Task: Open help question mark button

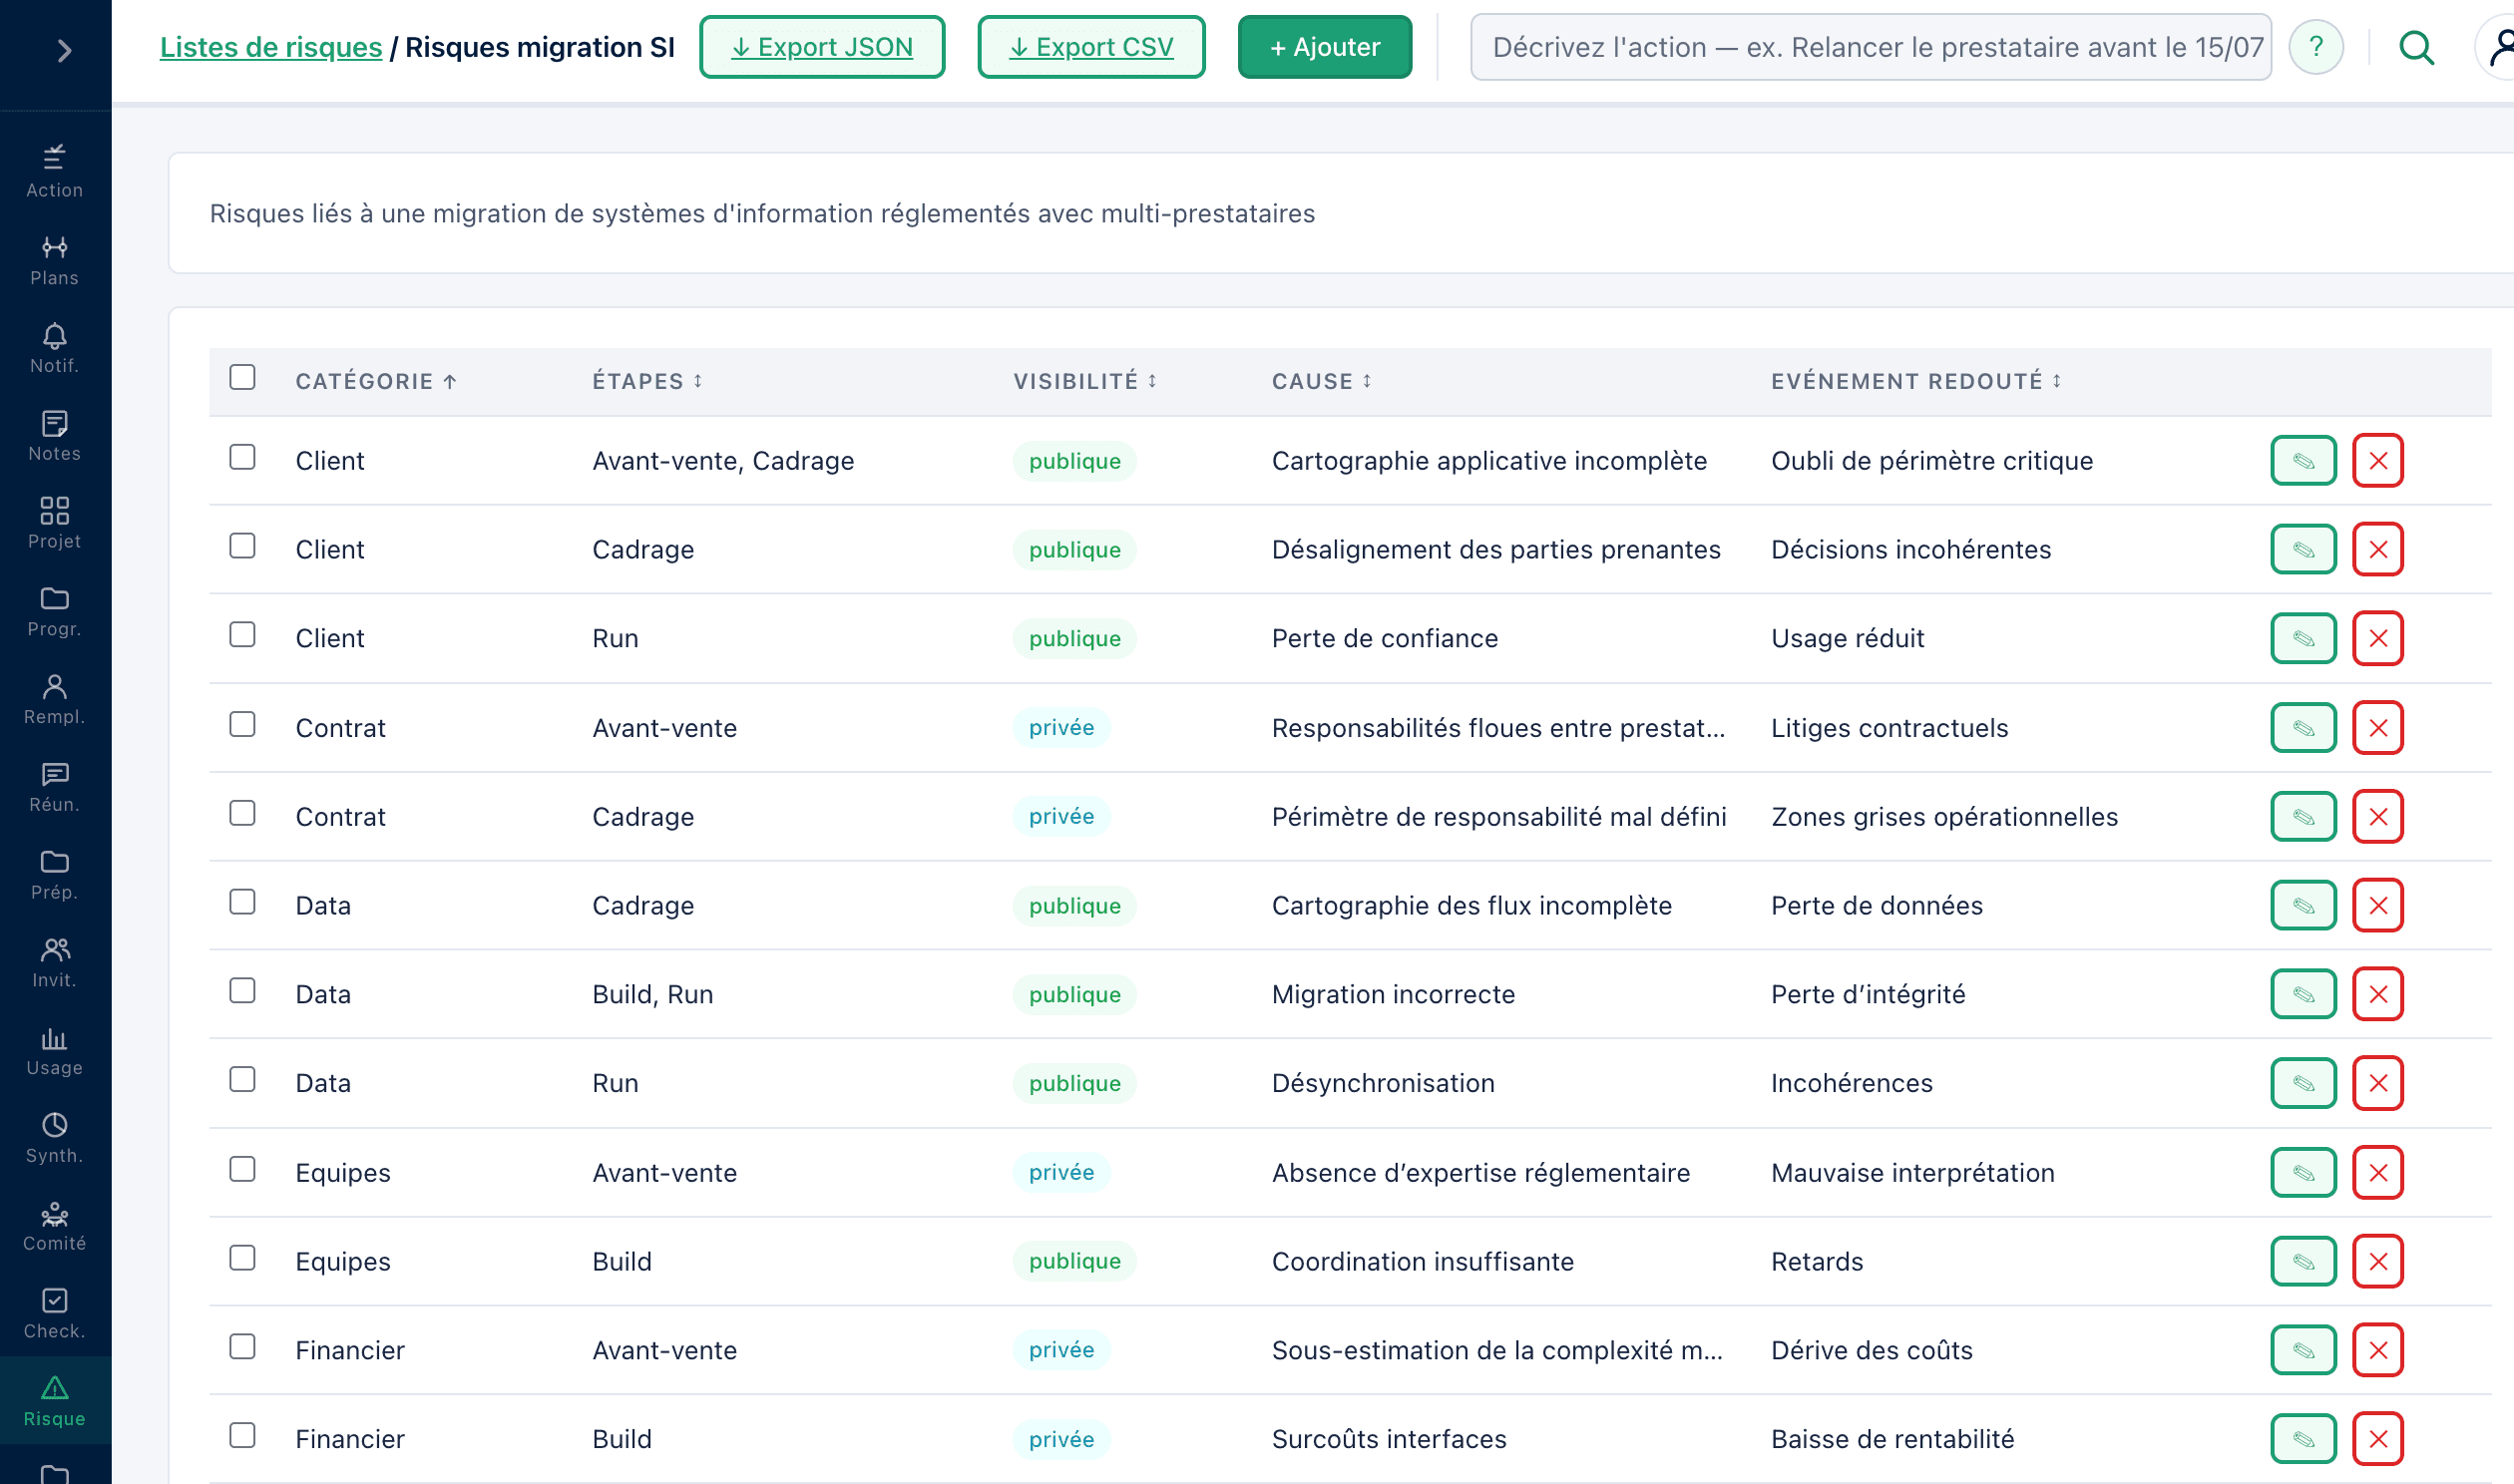Action: [x=2316, y=47]
